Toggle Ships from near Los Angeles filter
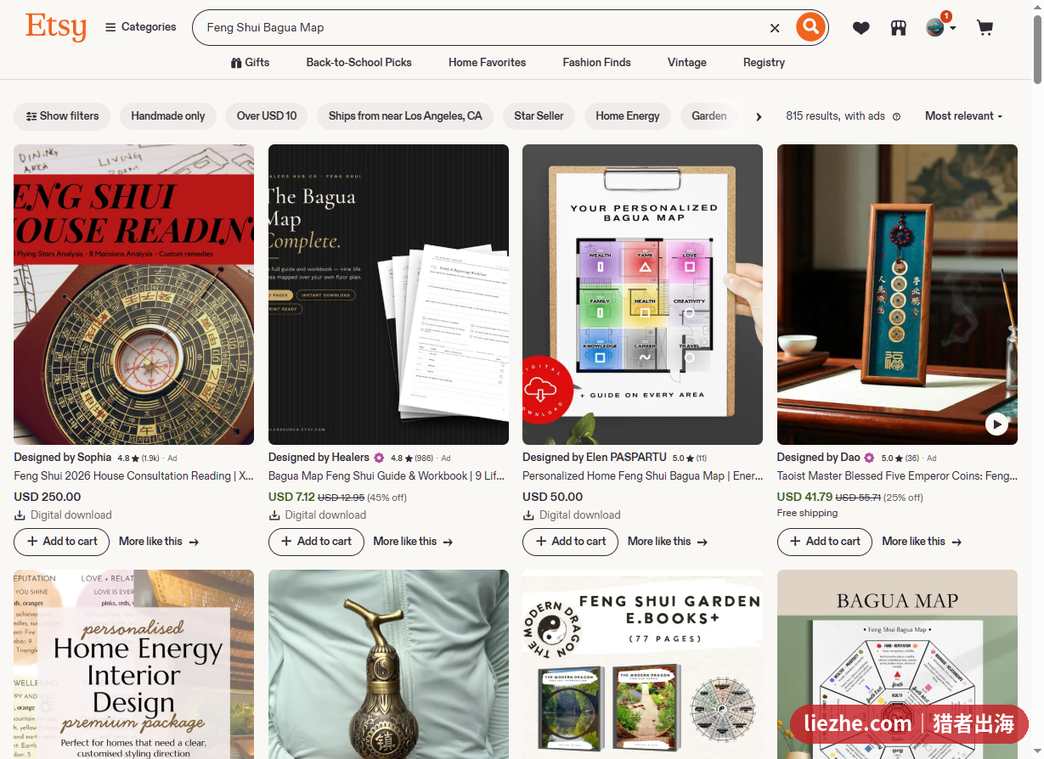Image resolution: width=1044 pixels, height=759 pixels. pos(405,116)
